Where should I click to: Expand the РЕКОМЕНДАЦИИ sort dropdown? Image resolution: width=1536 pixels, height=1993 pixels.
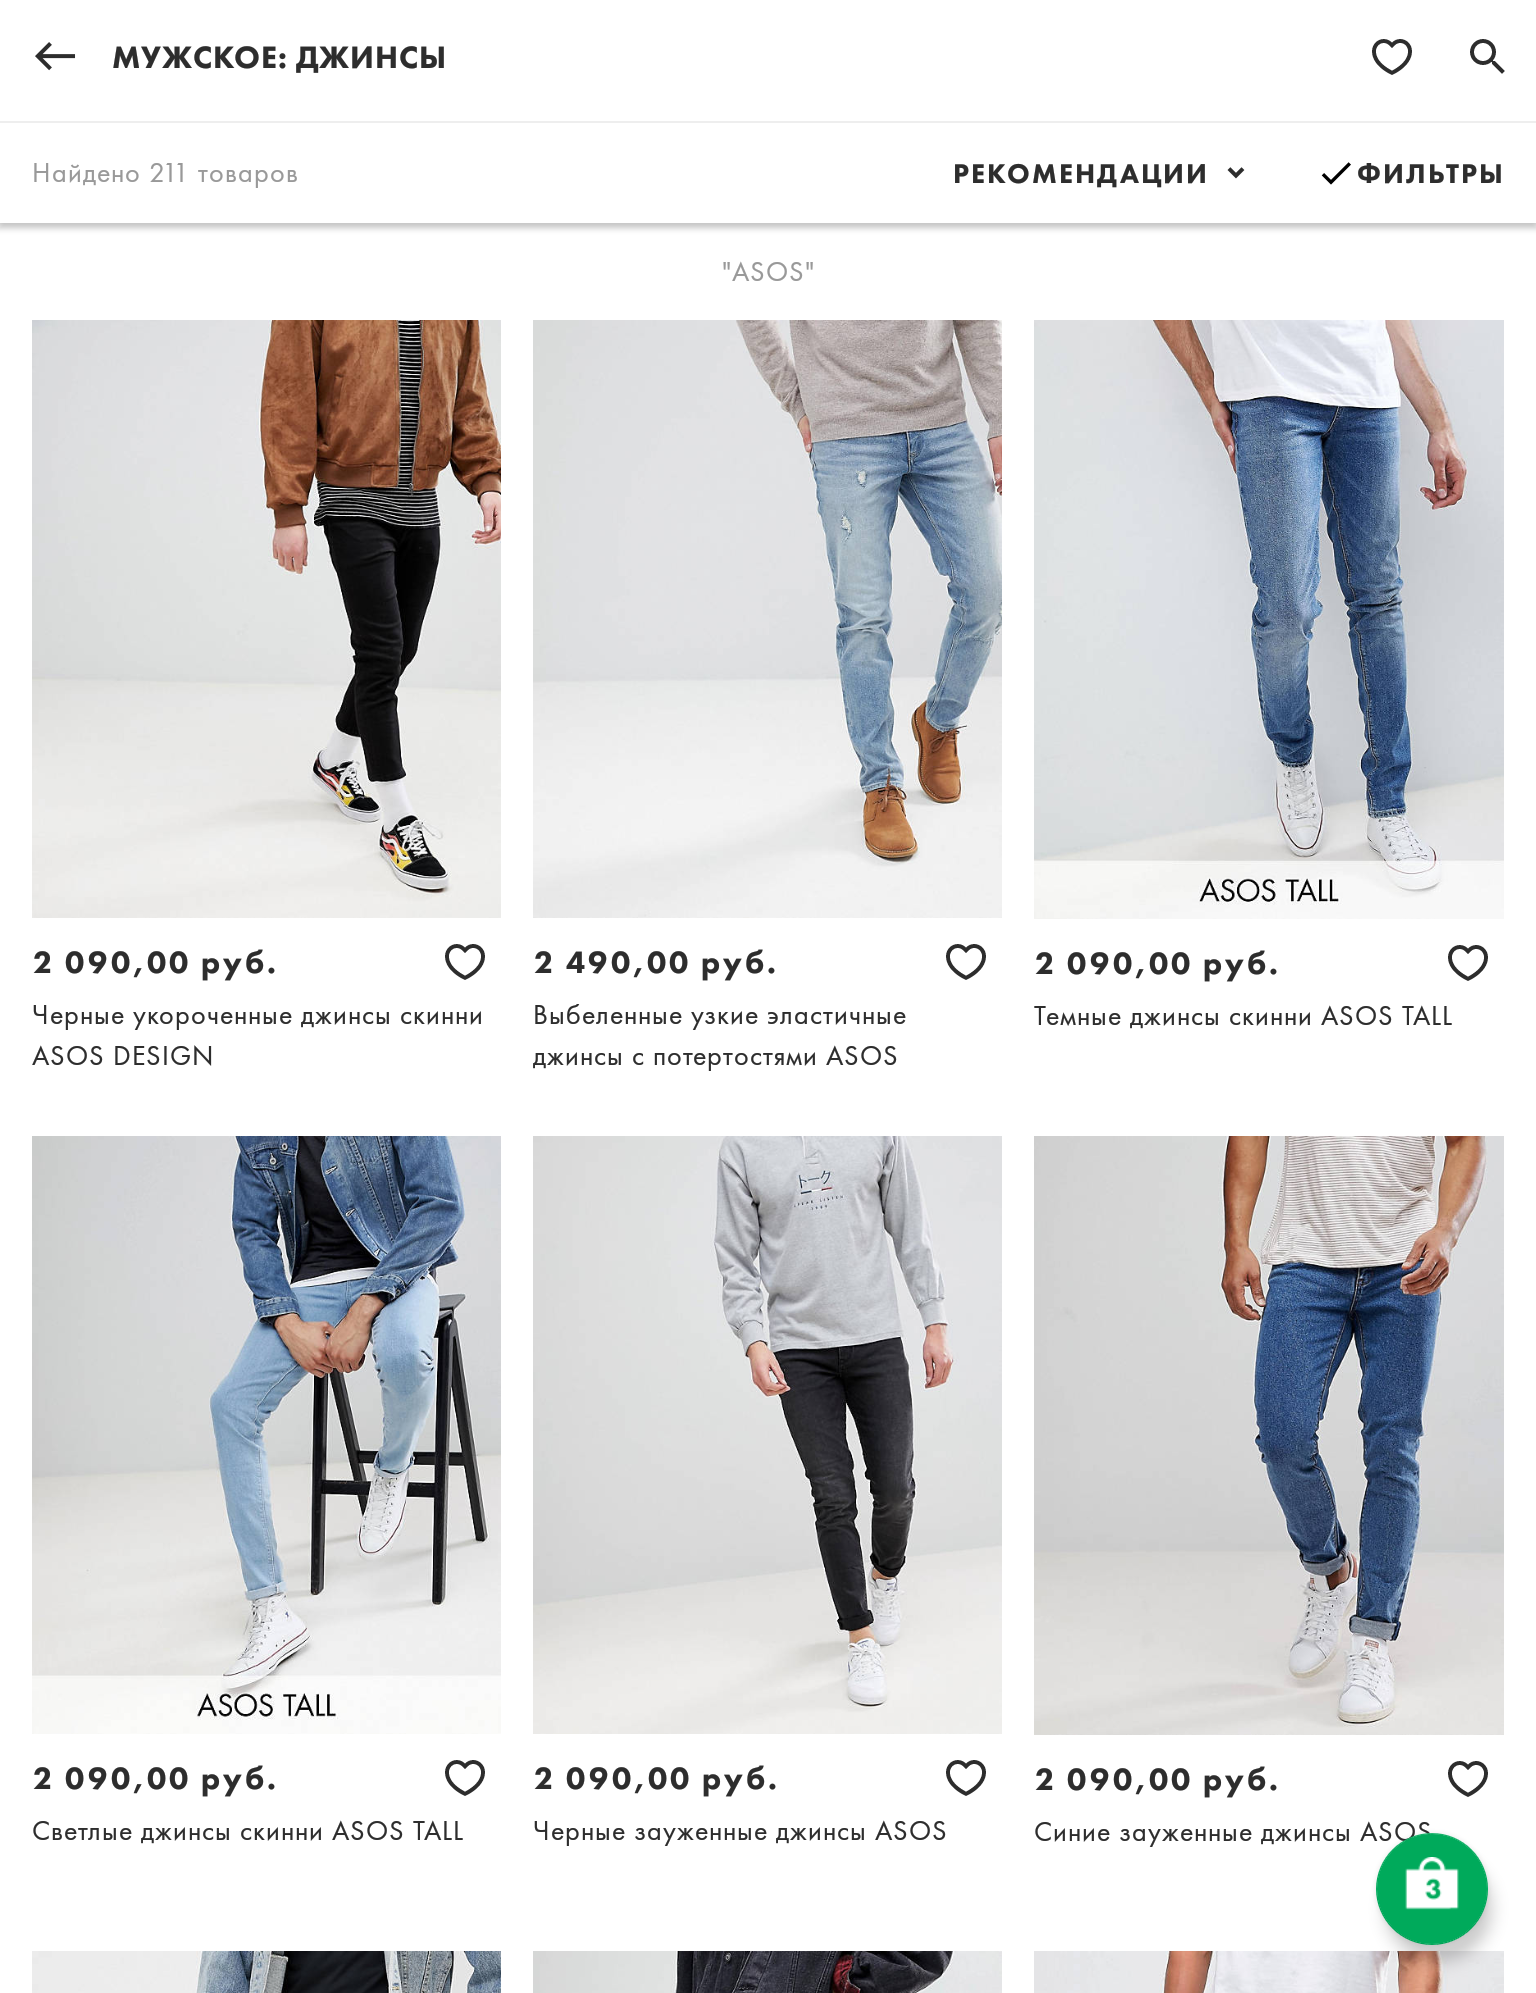click(x=1099, y=173)
